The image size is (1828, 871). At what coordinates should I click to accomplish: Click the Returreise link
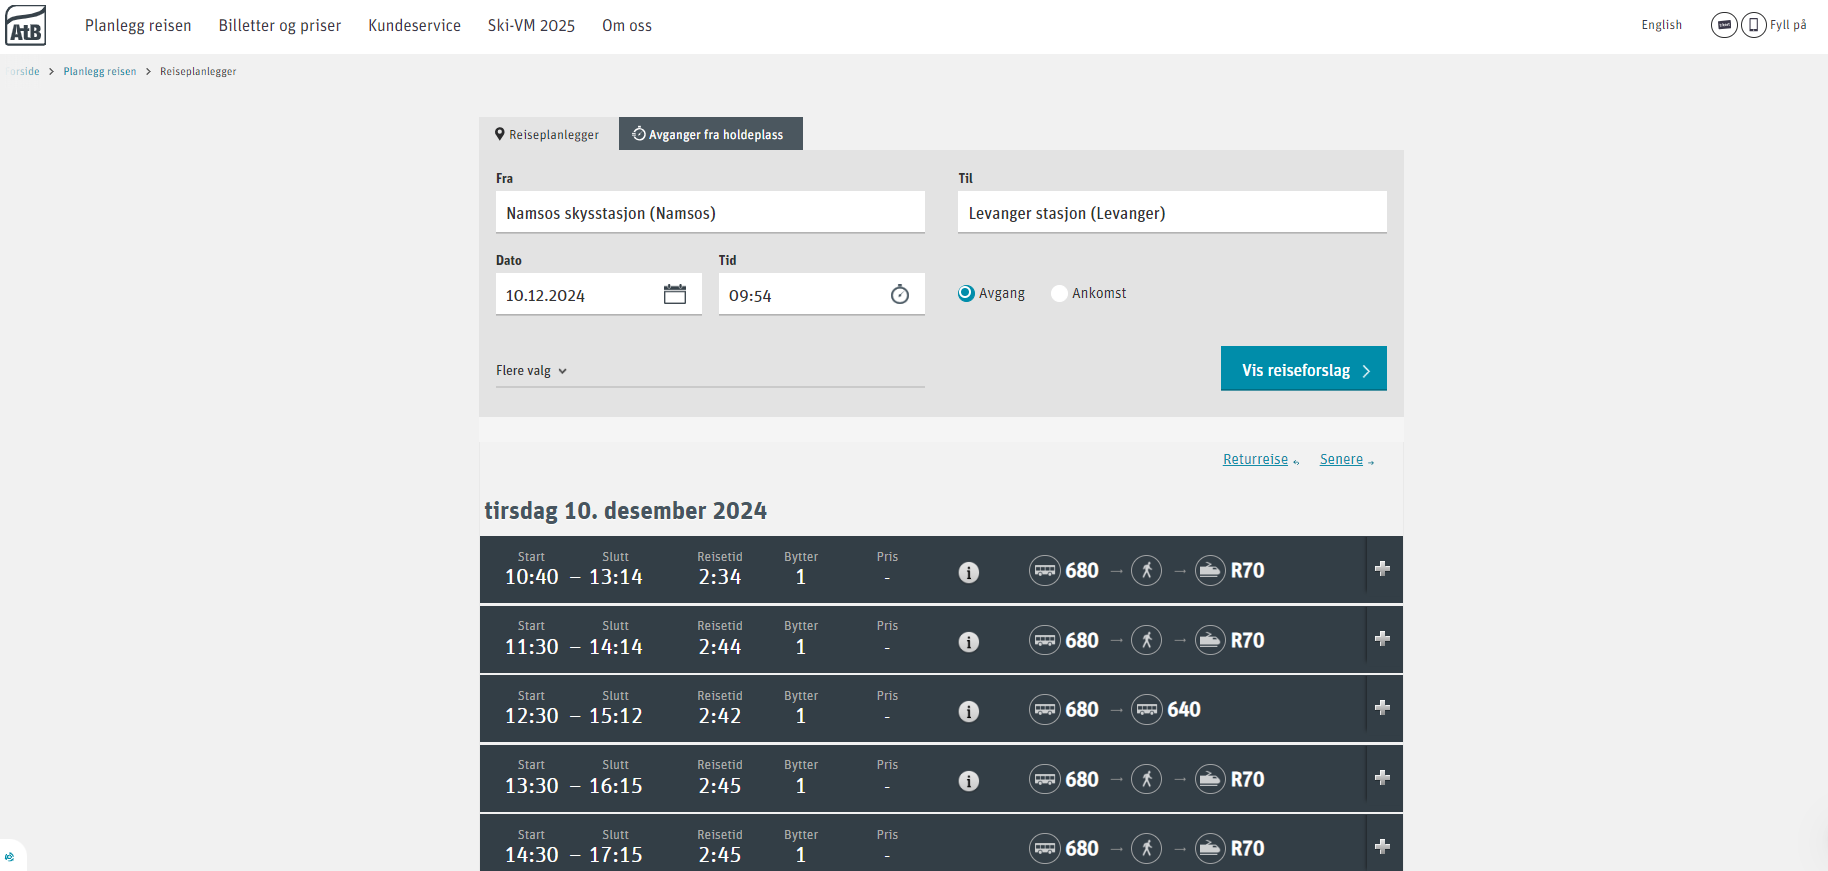(1255, 459)
